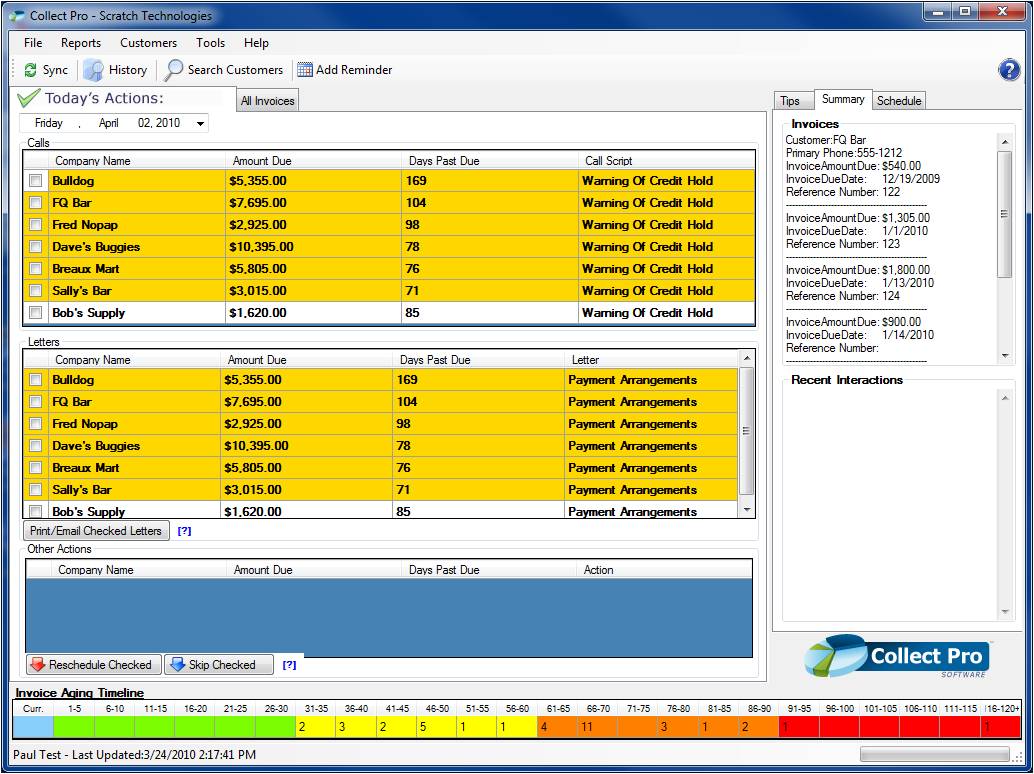Select the Dave's Buggies checkbox in Calls

36,247
